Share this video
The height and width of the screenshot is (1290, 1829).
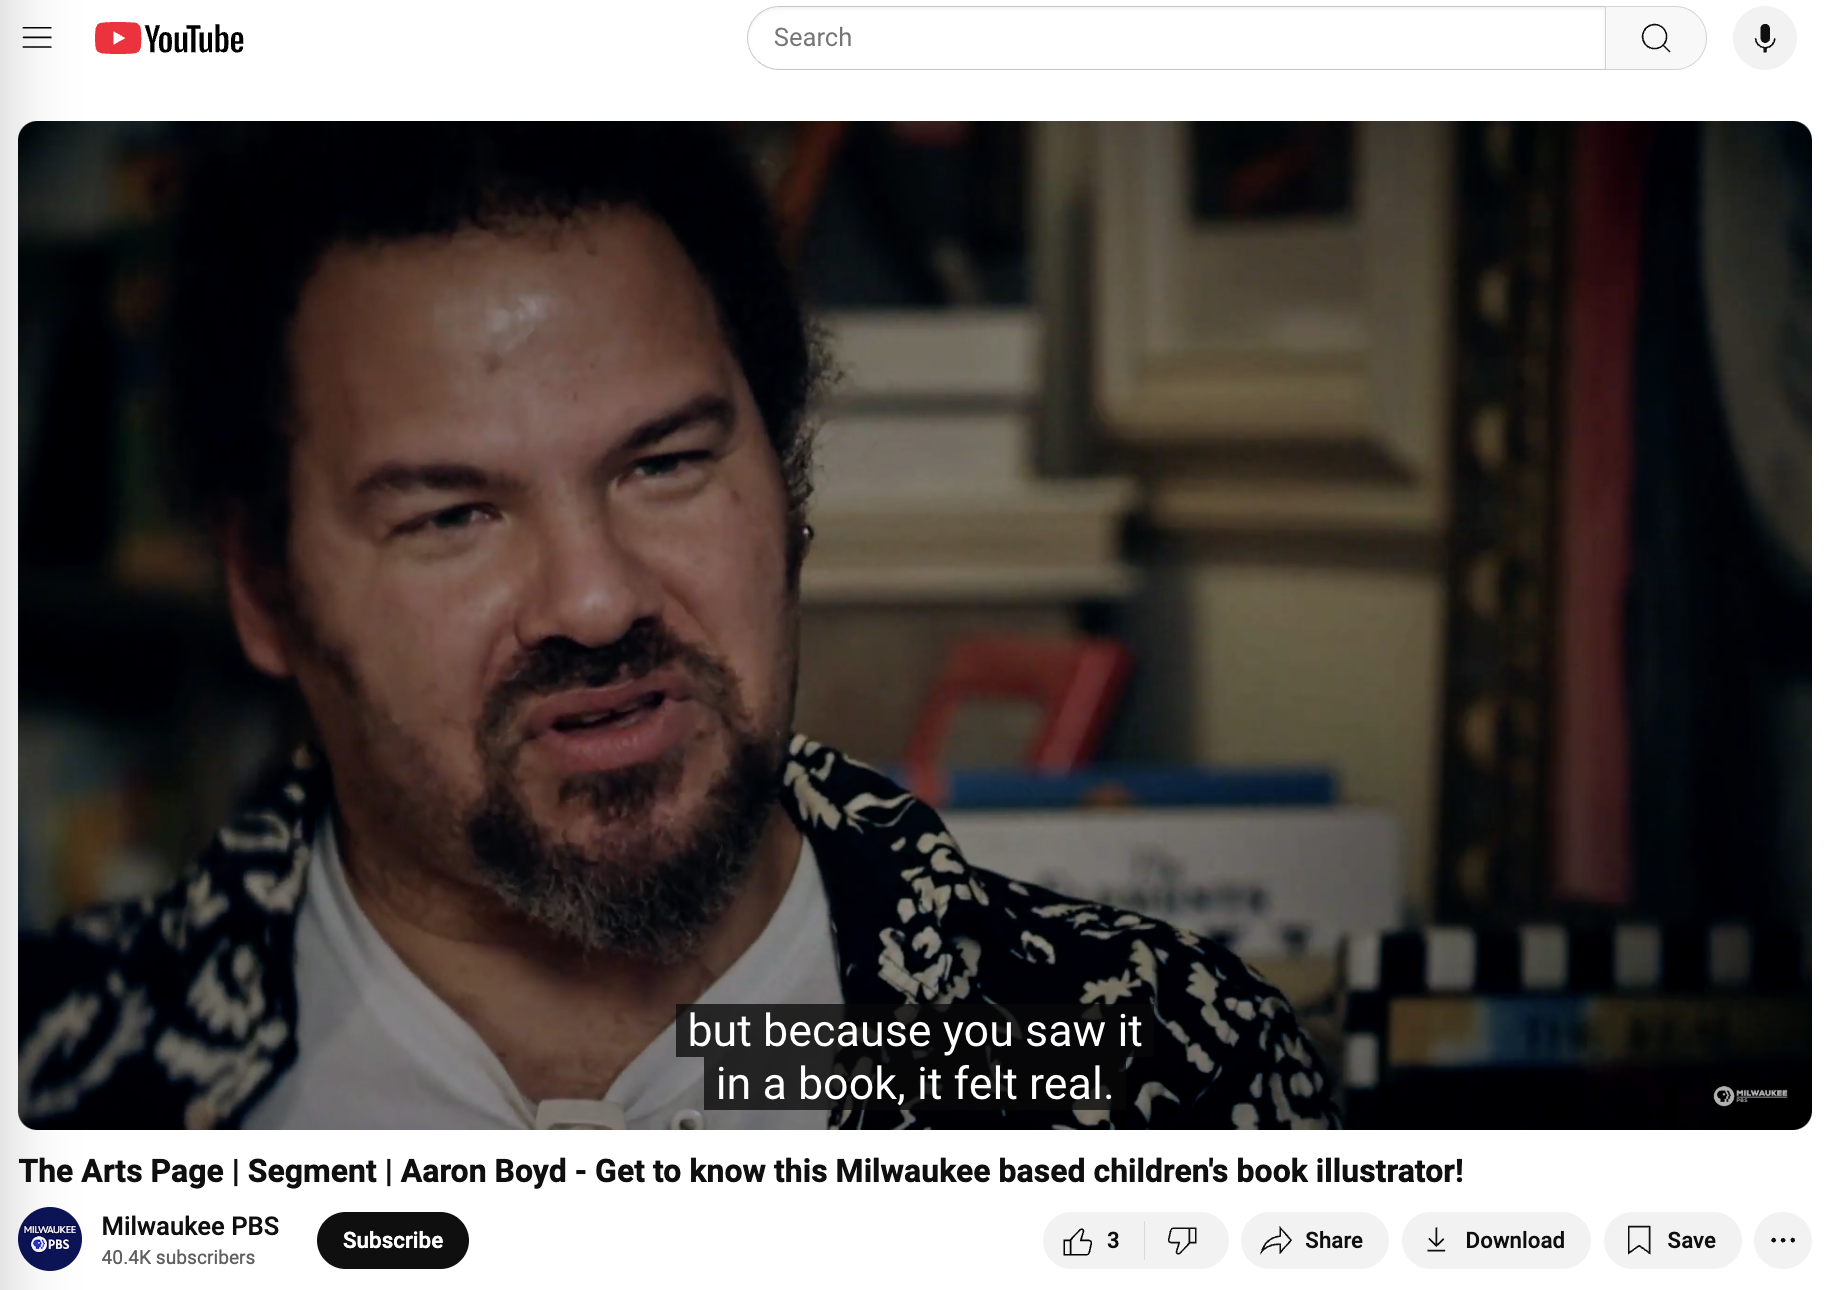click(1314, 1241)
